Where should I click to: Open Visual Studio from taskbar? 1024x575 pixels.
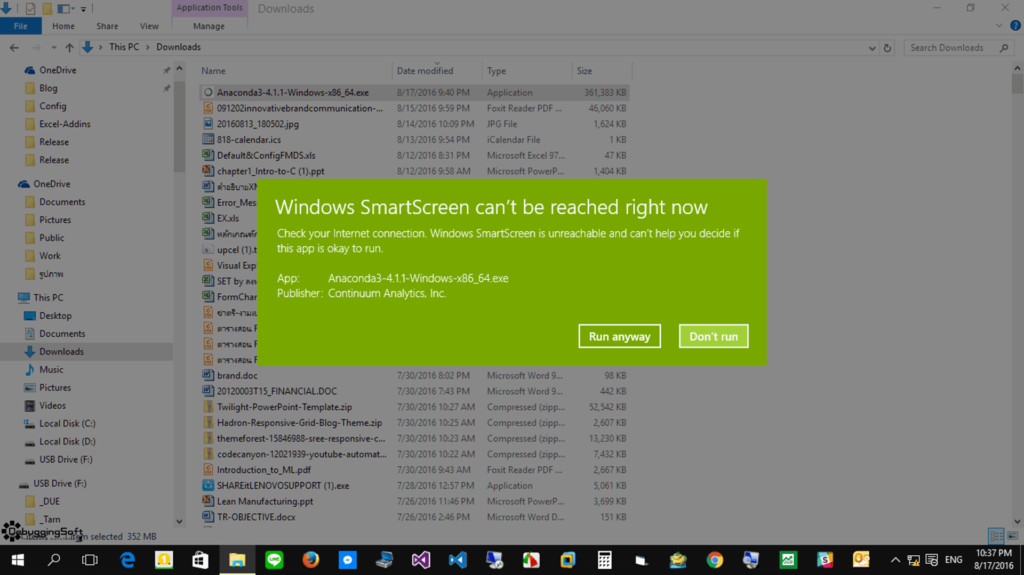tap(421, 560)
